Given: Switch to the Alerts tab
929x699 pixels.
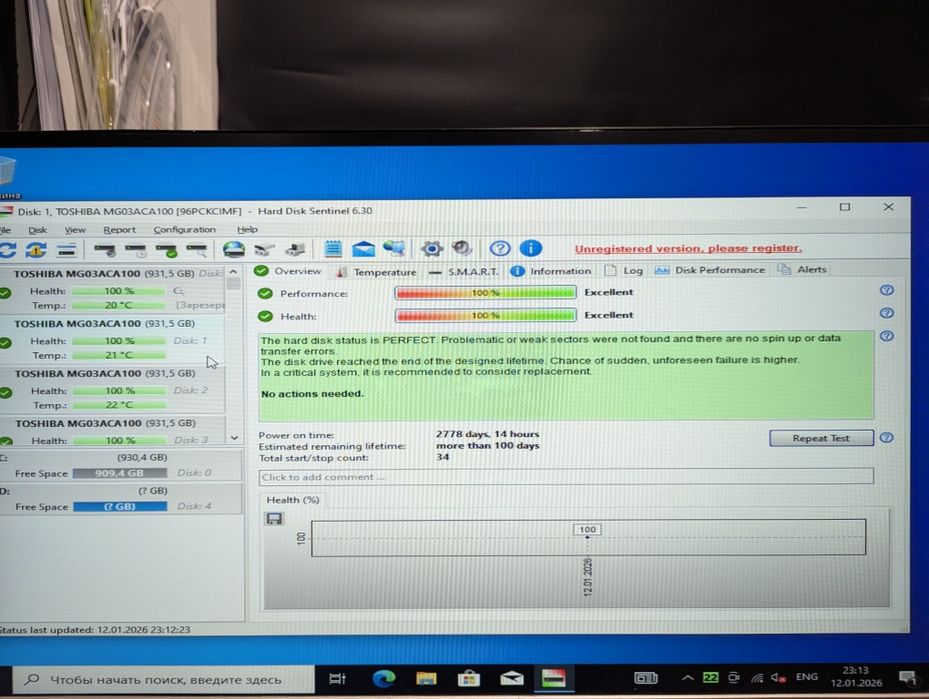Looking at the screenshot, I should coord(802,269).
